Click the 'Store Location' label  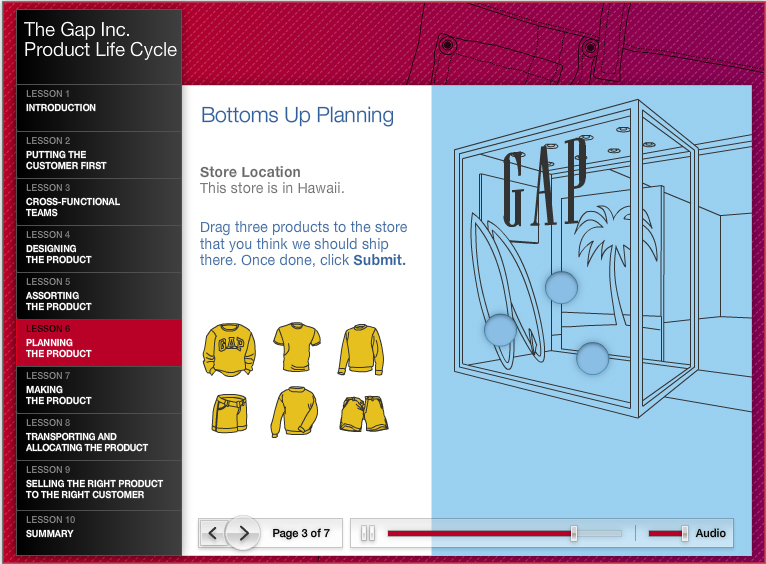coord(250,172)
